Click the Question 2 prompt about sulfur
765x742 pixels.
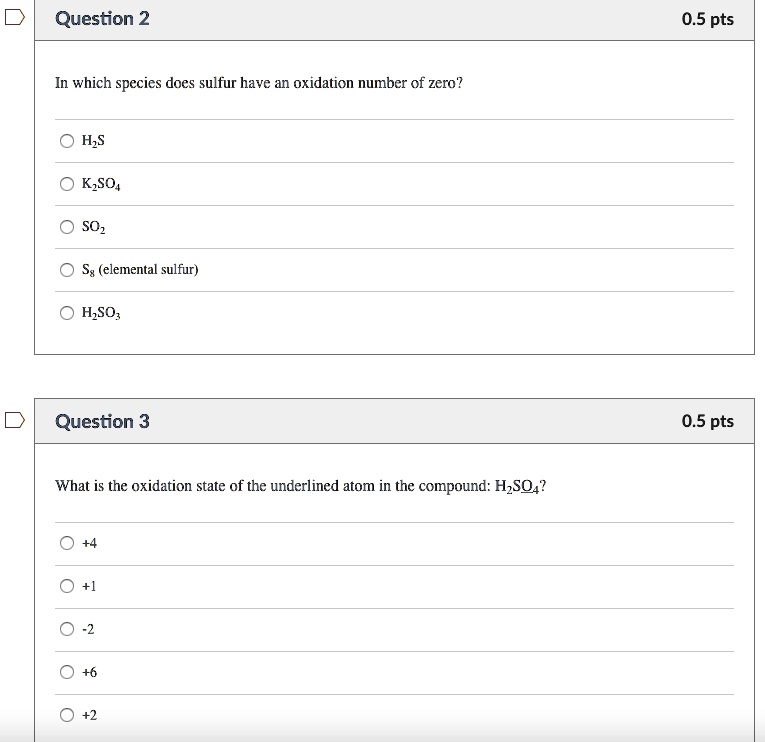[259, 83]
